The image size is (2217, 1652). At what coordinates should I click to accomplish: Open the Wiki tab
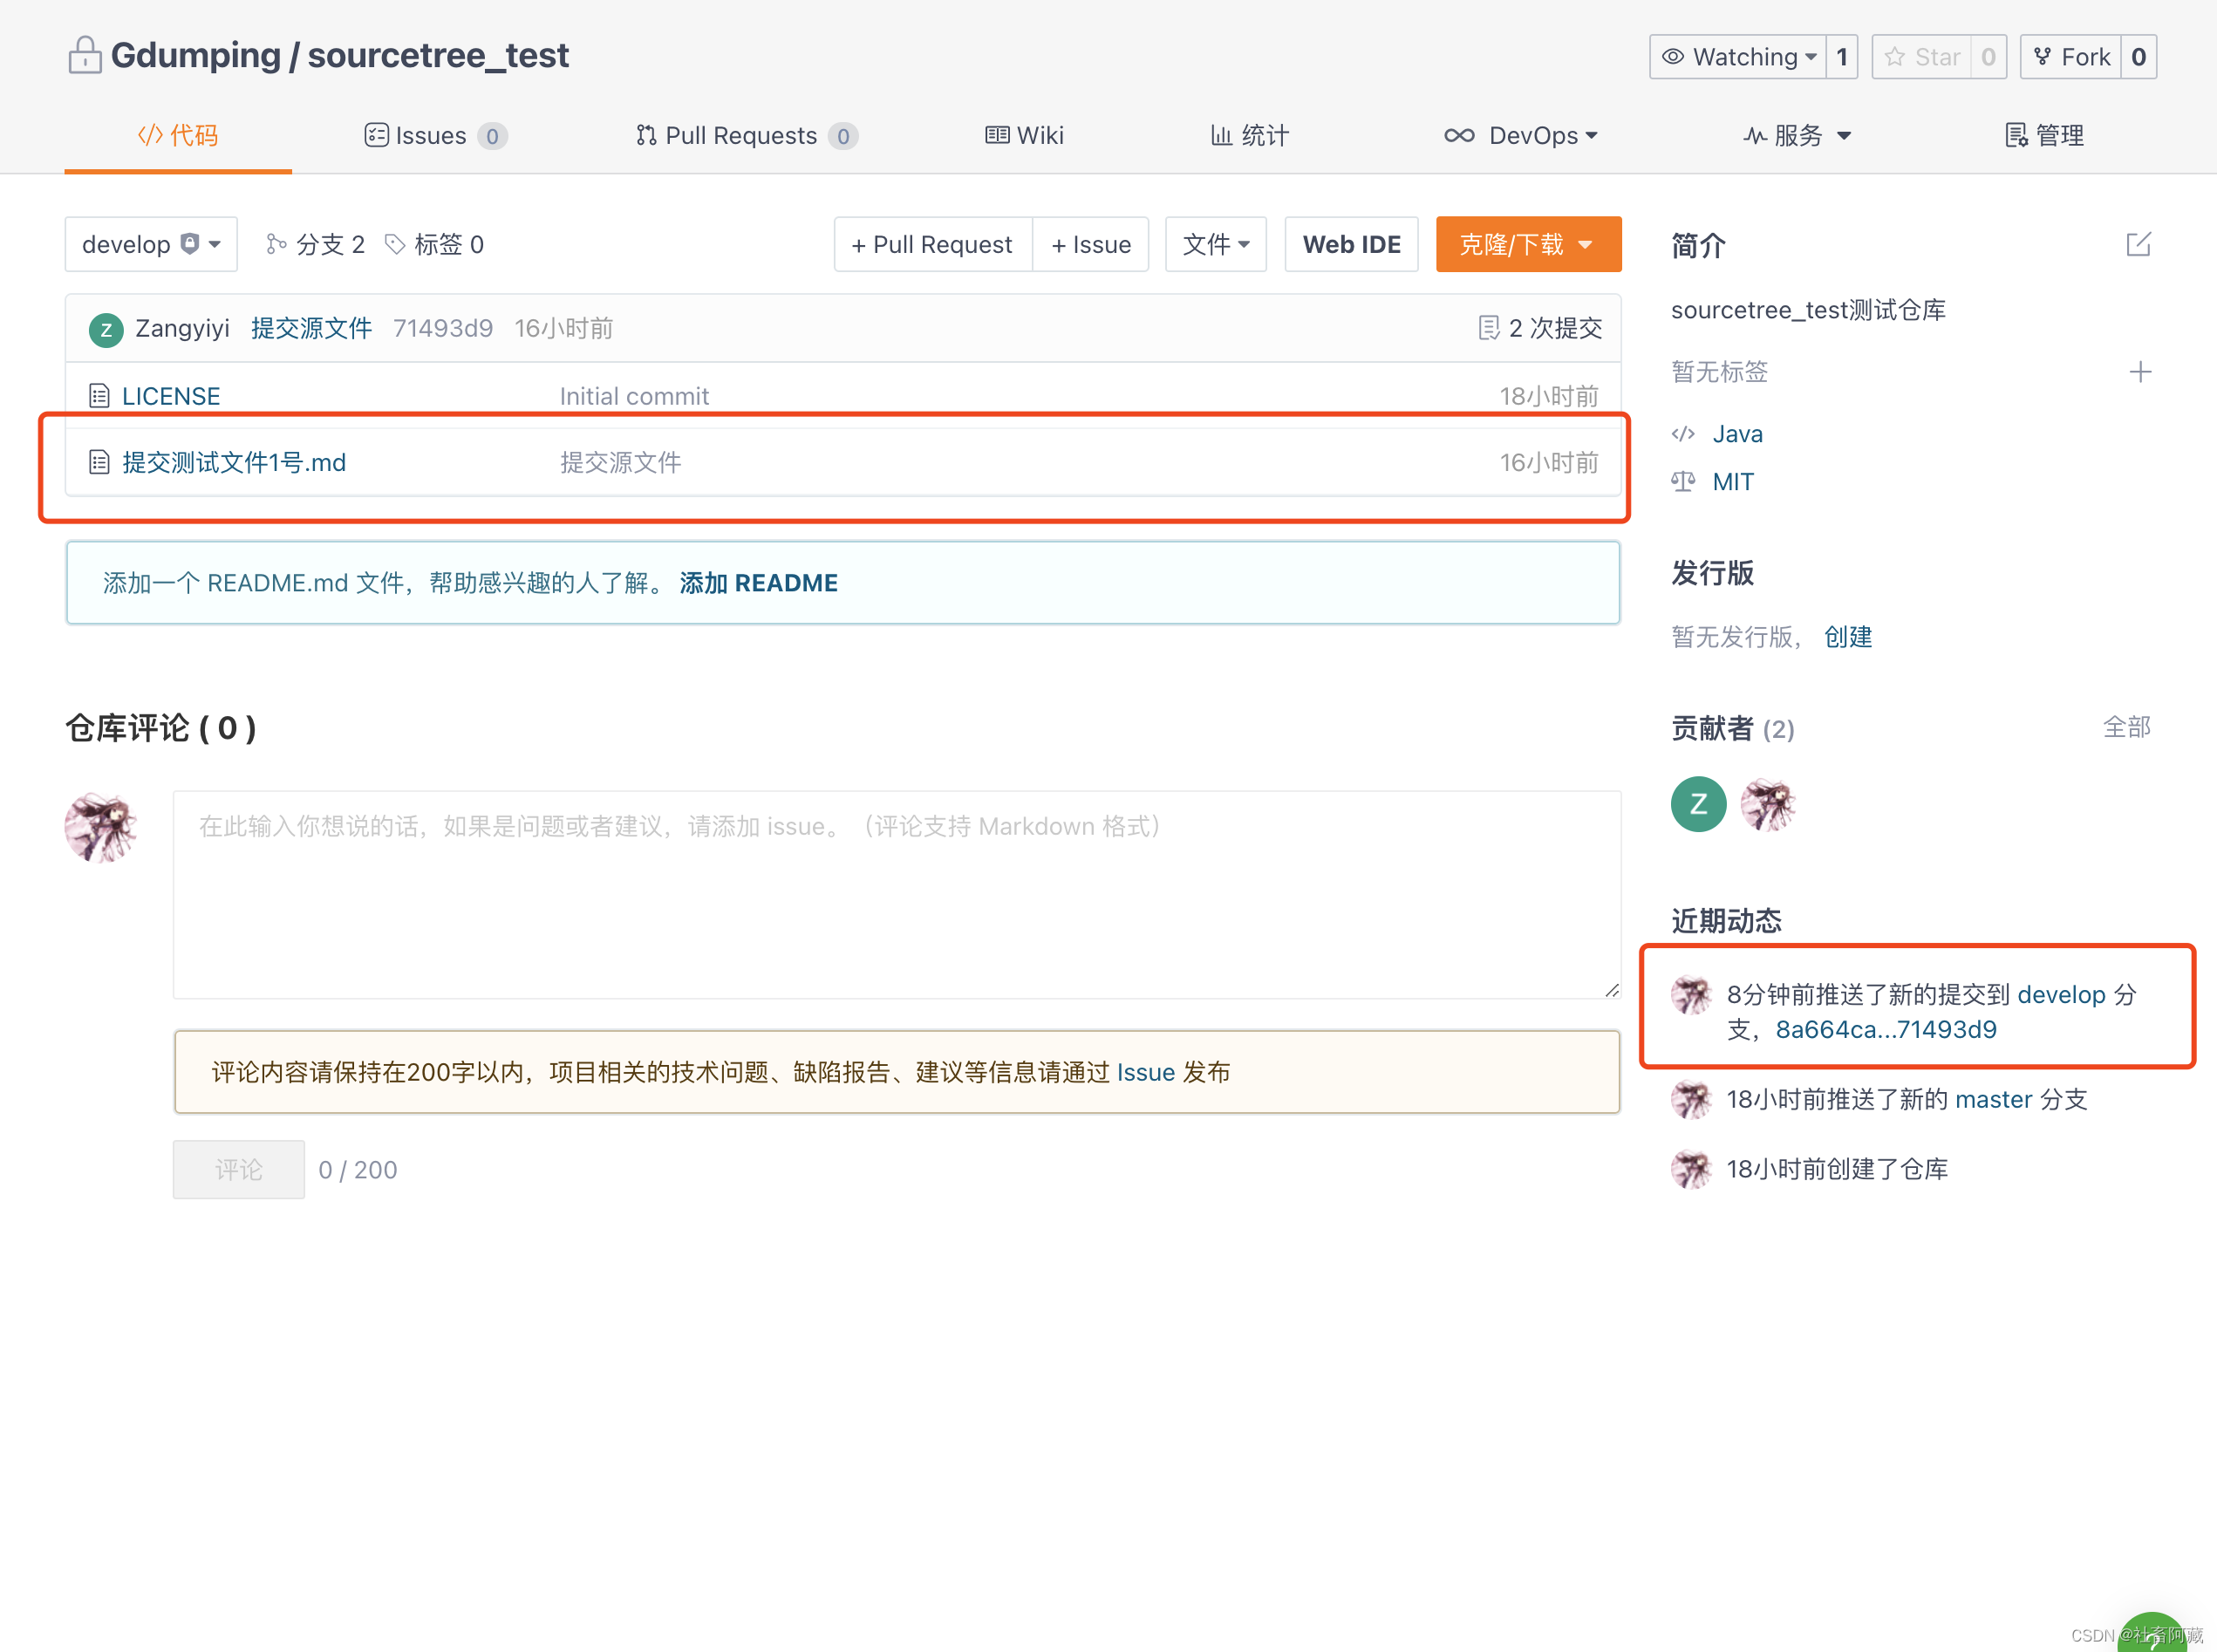(x=1024, y=136)
